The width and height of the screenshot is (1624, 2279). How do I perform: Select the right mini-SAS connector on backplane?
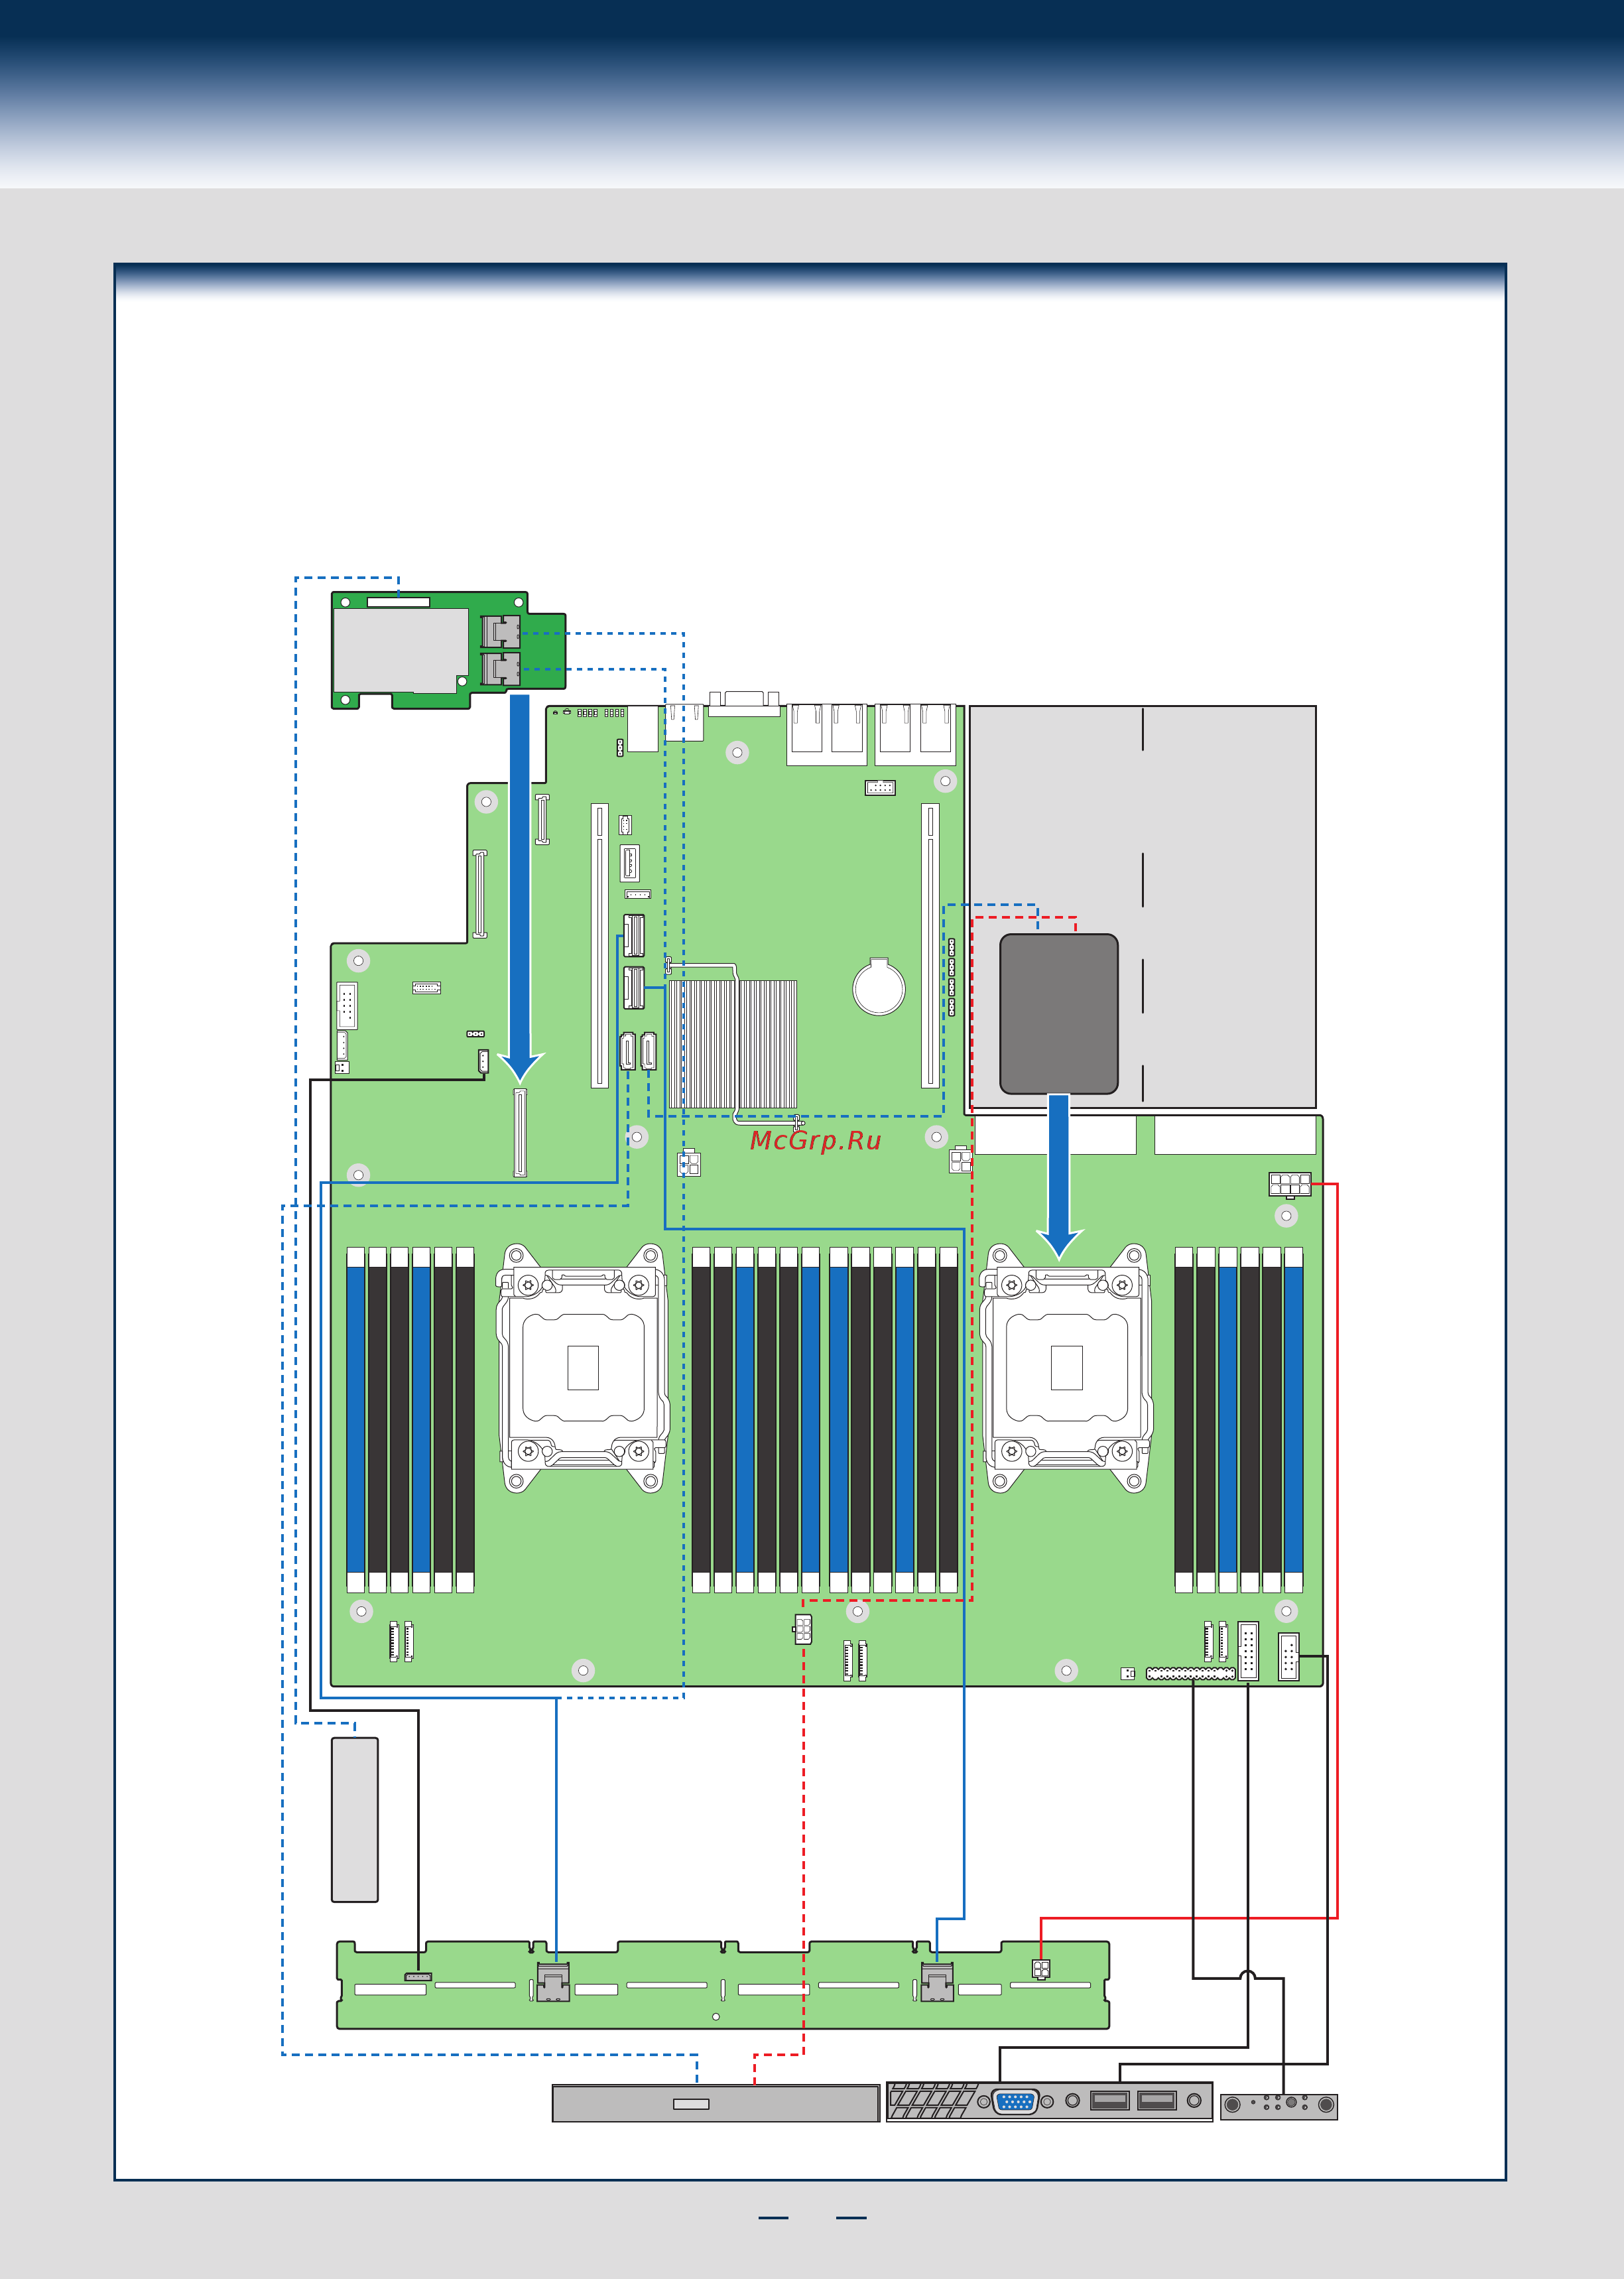pyautogui.click(x=937, y=1981)
